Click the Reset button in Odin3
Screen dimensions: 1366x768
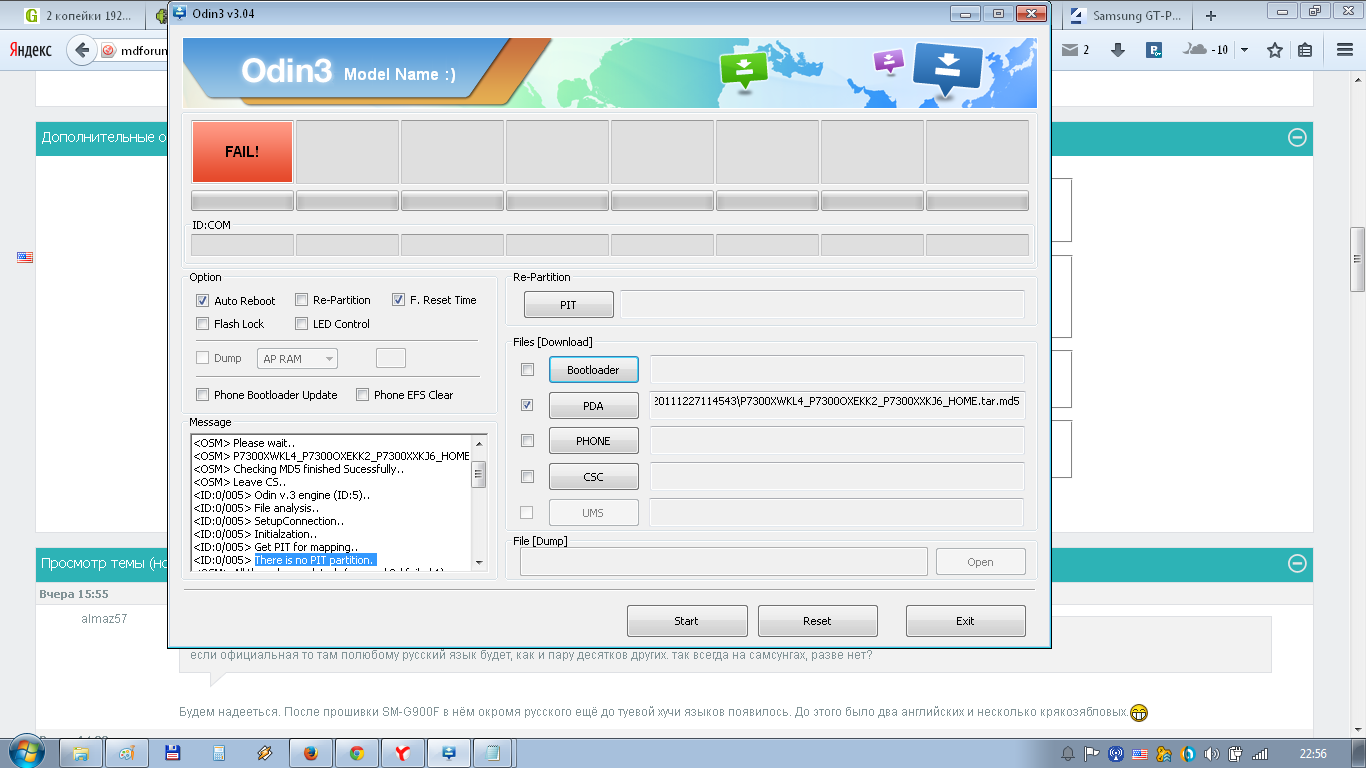(x=817, y=621)
